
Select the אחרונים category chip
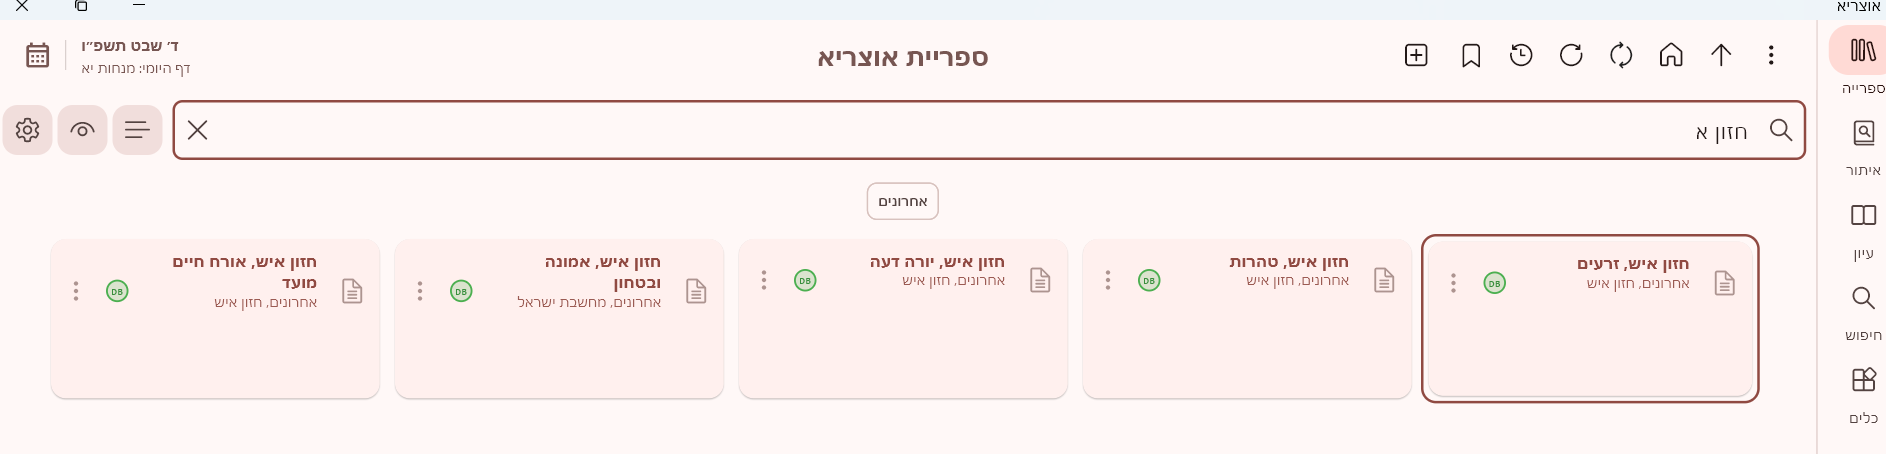pyautogui.click(x=902, y=201)
